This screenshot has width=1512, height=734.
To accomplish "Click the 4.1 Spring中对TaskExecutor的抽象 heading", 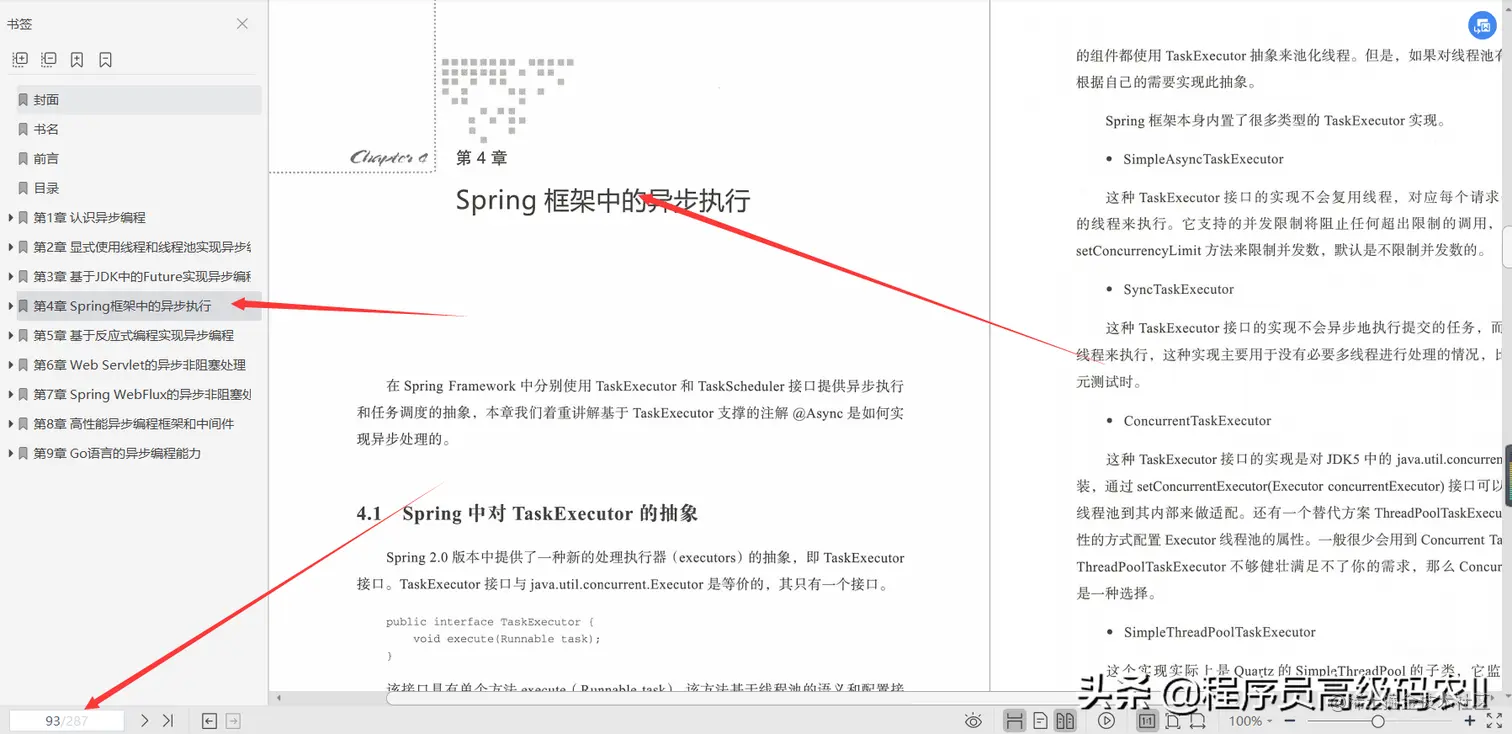I will tap(527, 514).
